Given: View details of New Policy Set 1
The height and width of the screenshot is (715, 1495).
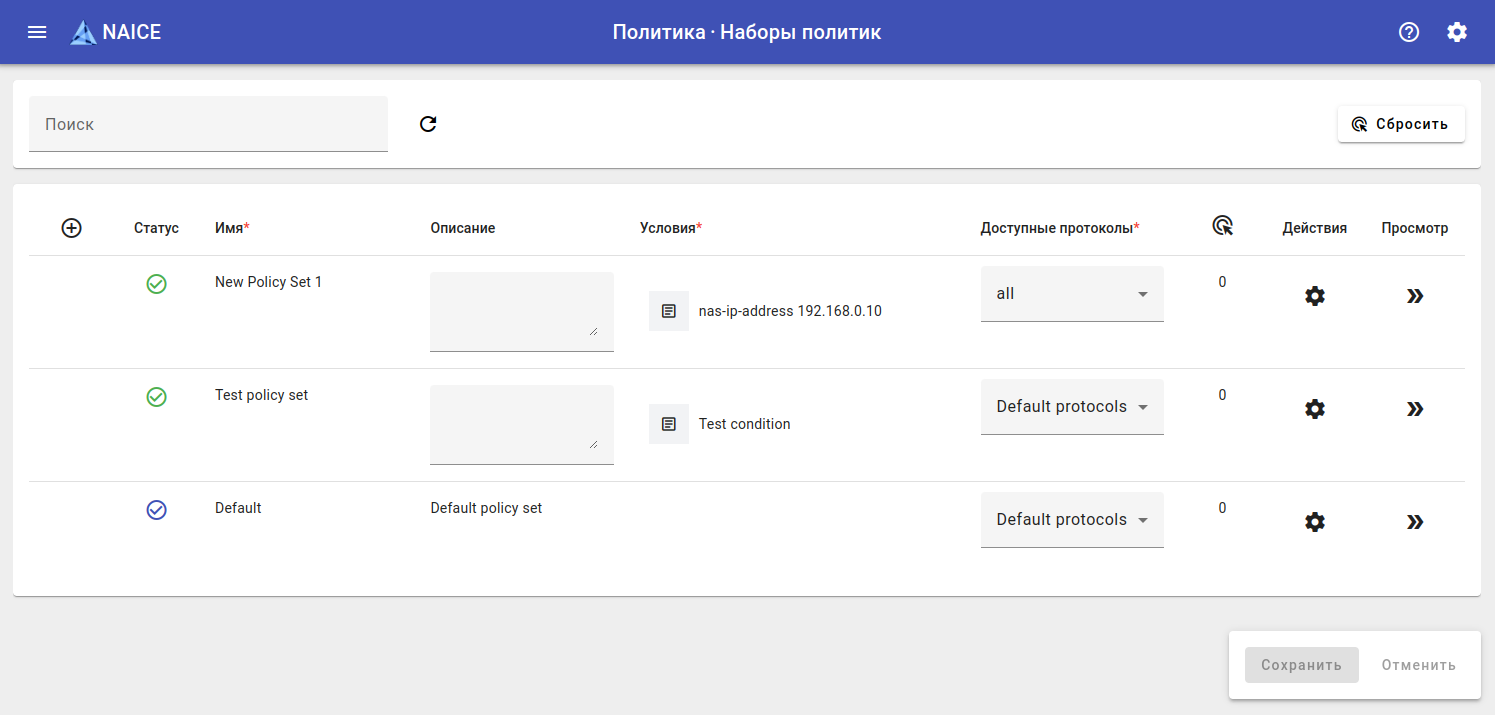Looking at the screenshot, I should click(1414, 296).
